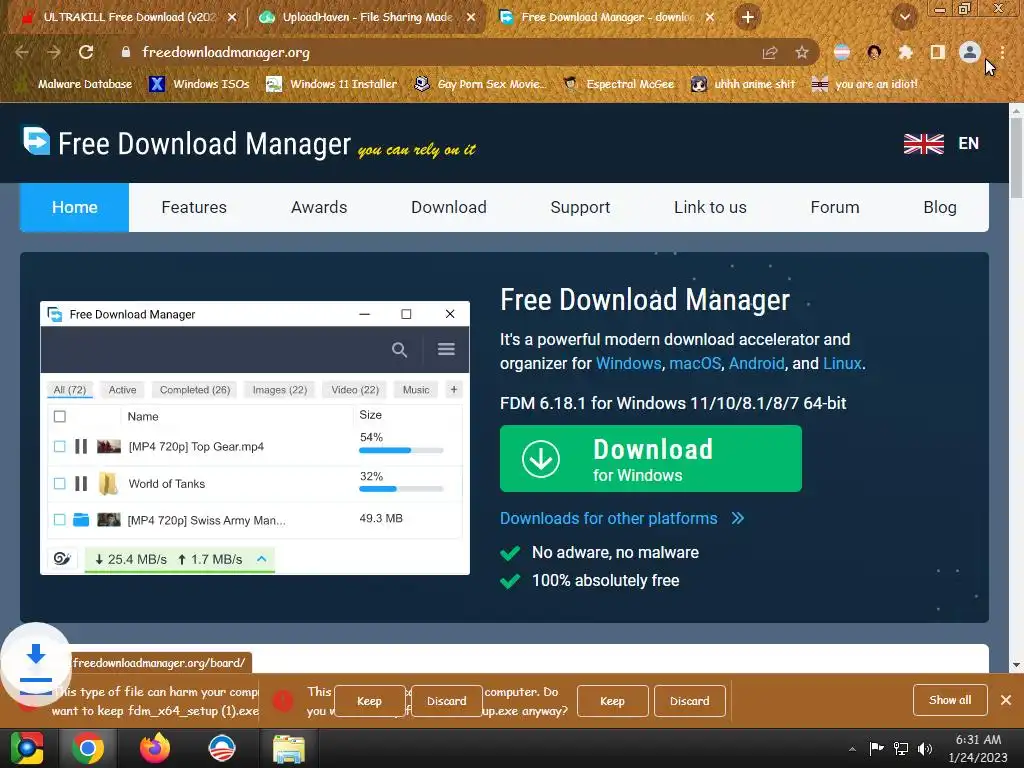Check the Top Gear.mp4 row checkbox
The height and width of the screenshot is (768, 1024).
coord(59,446)
